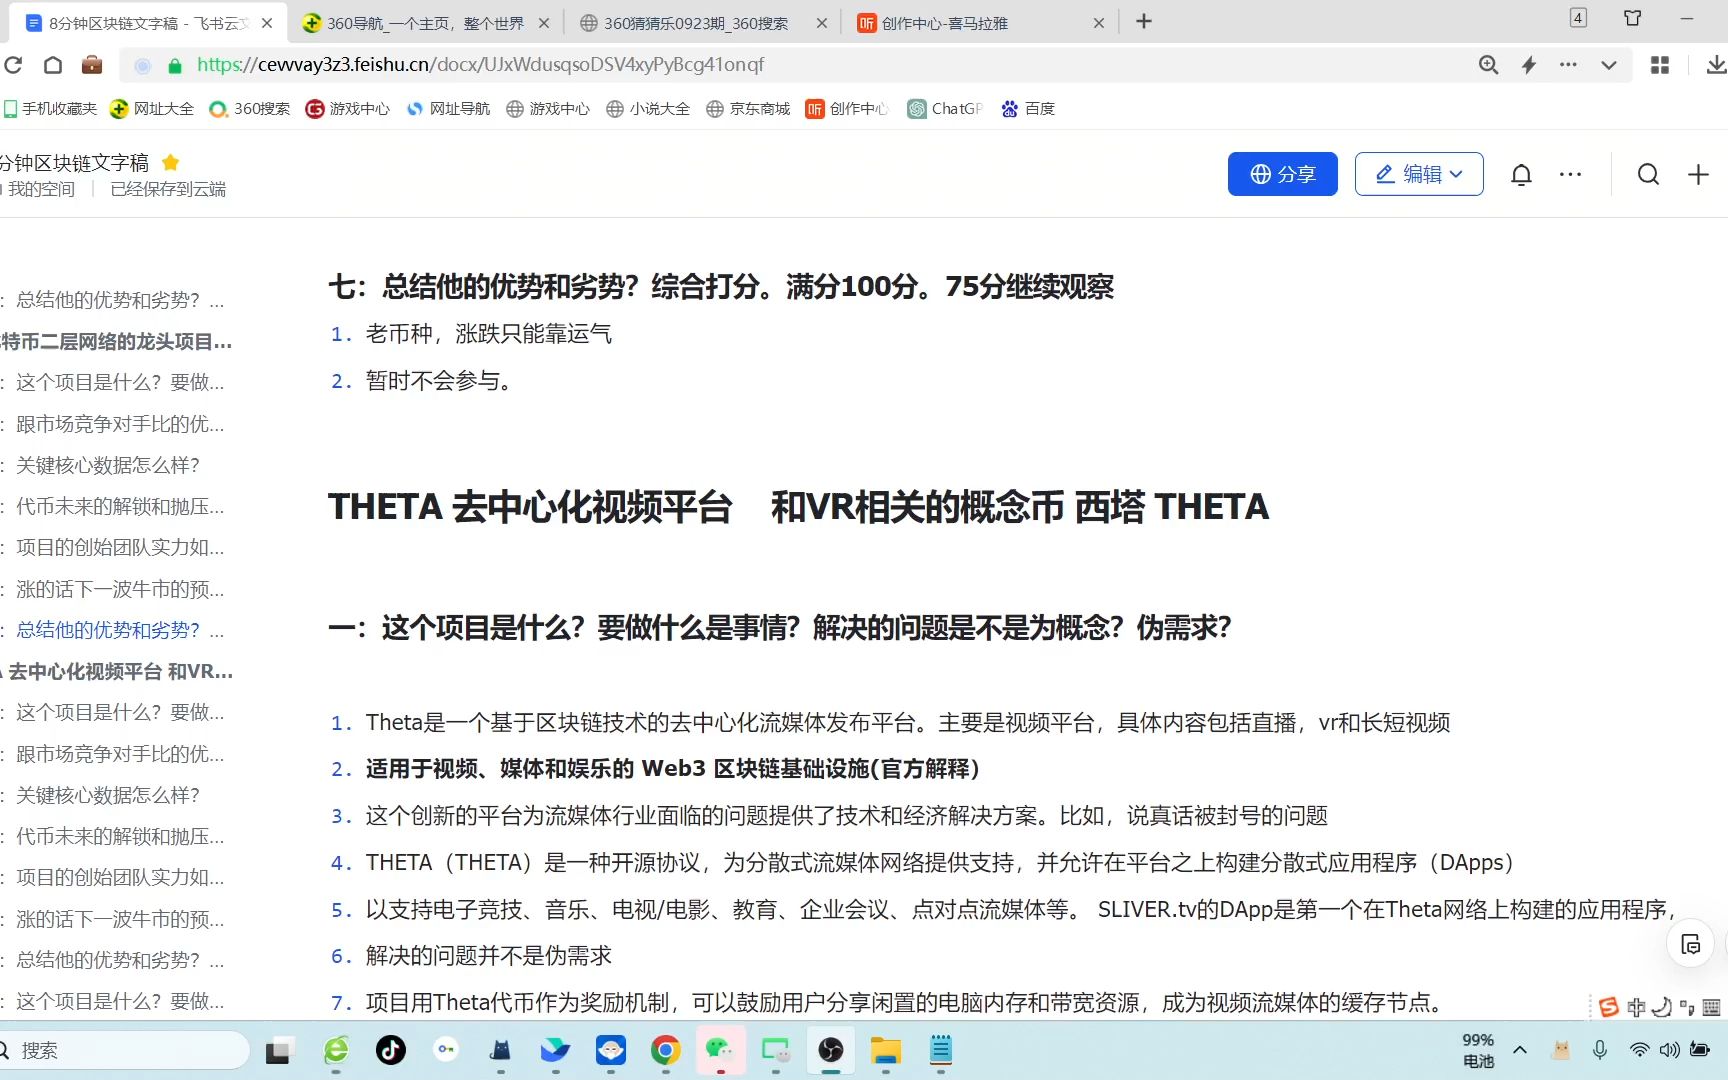This screenshot has height=1080, width=1728.
Task: Open the ChatGP bookmark
Action: coord(945,109)
